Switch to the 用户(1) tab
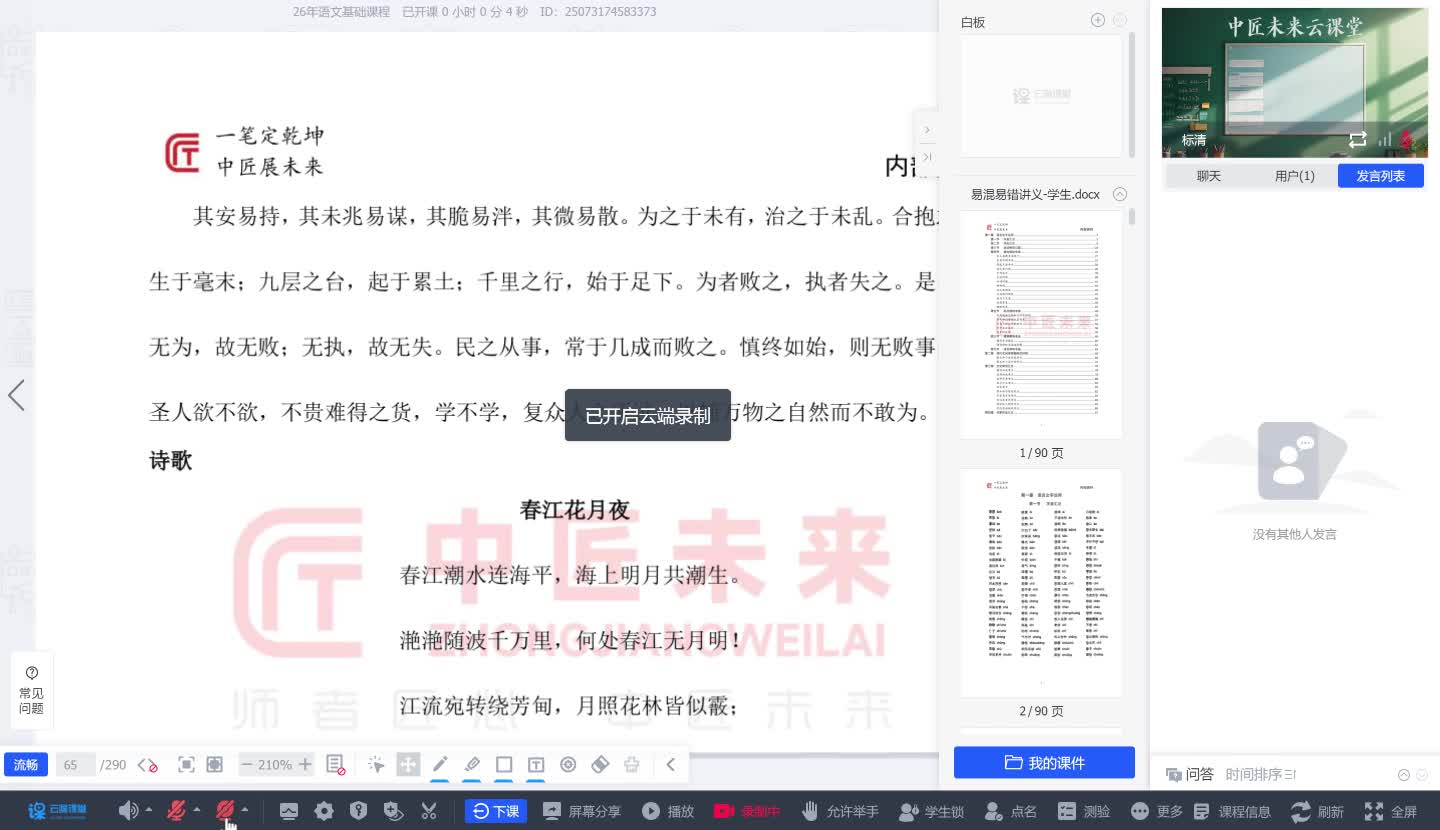Image resolution: width=1440 pixels, height=830 pixels. (1294, 175)
